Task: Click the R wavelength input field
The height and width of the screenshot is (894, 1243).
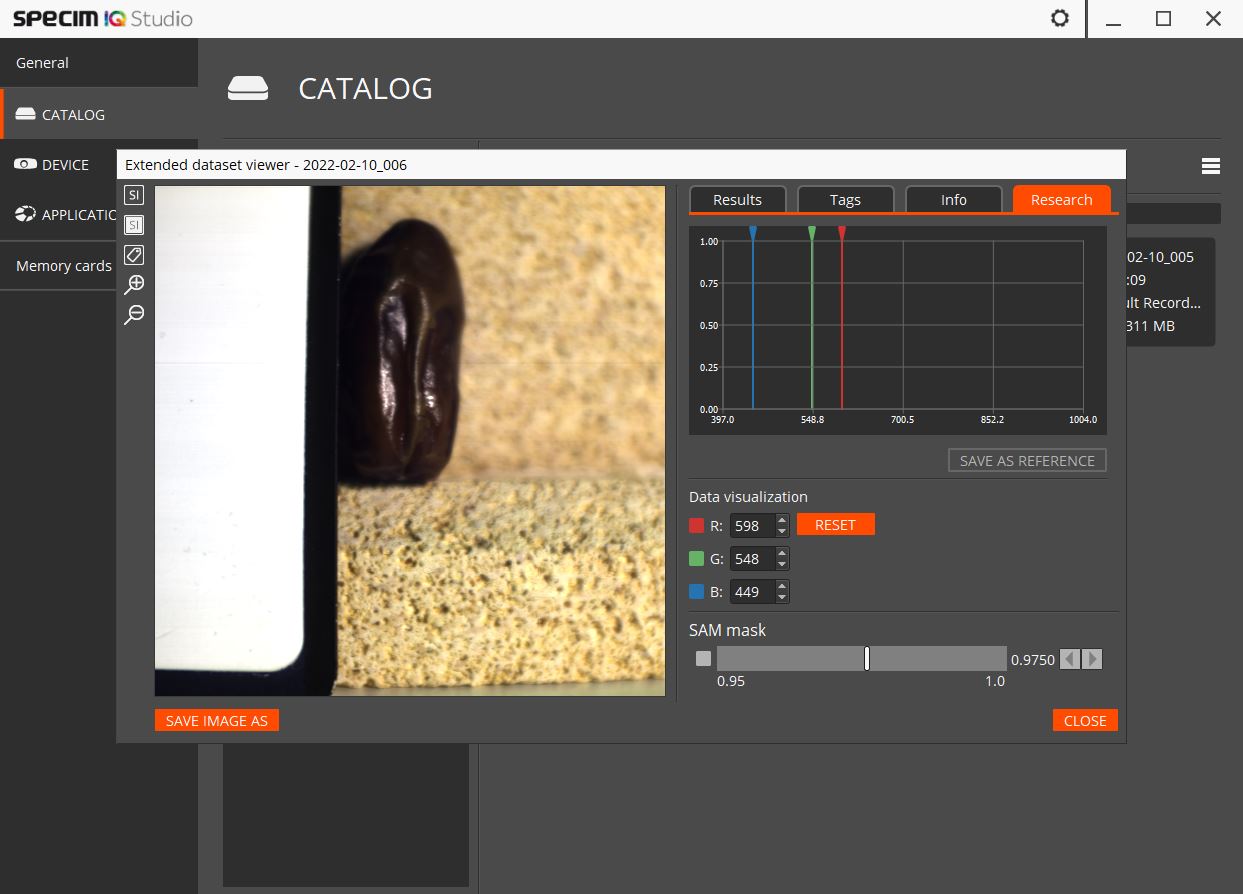Action: pos(750,525)
